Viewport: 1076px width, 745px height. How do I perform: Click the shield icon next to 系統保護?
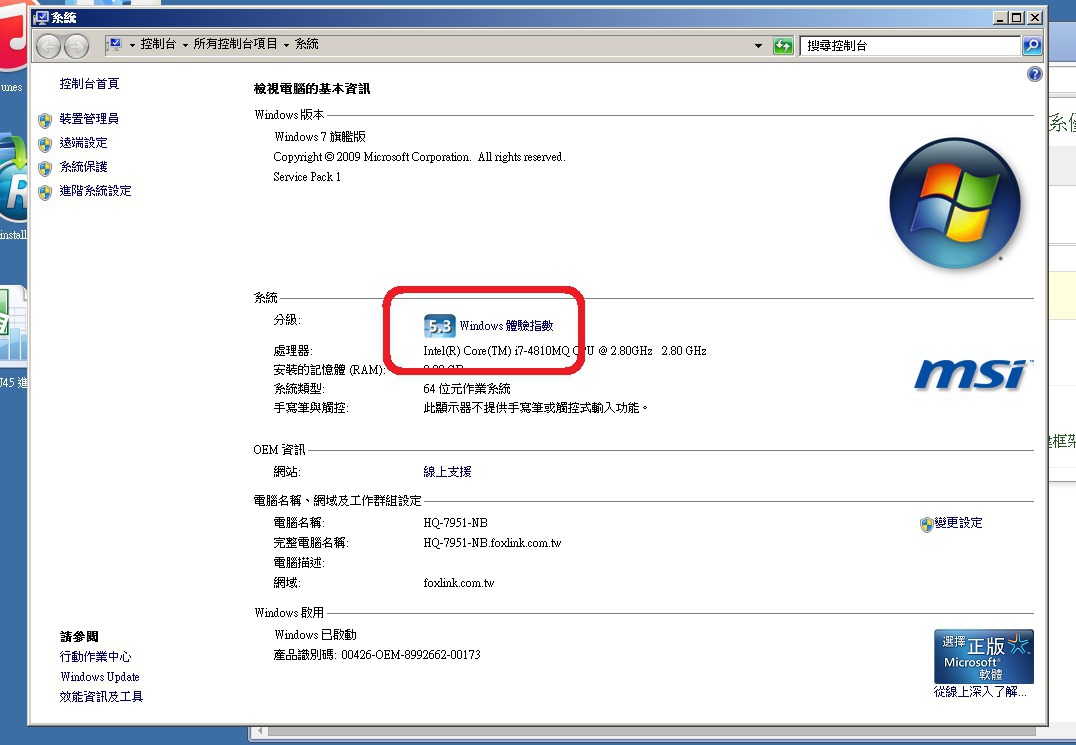[x=45, y=169]
